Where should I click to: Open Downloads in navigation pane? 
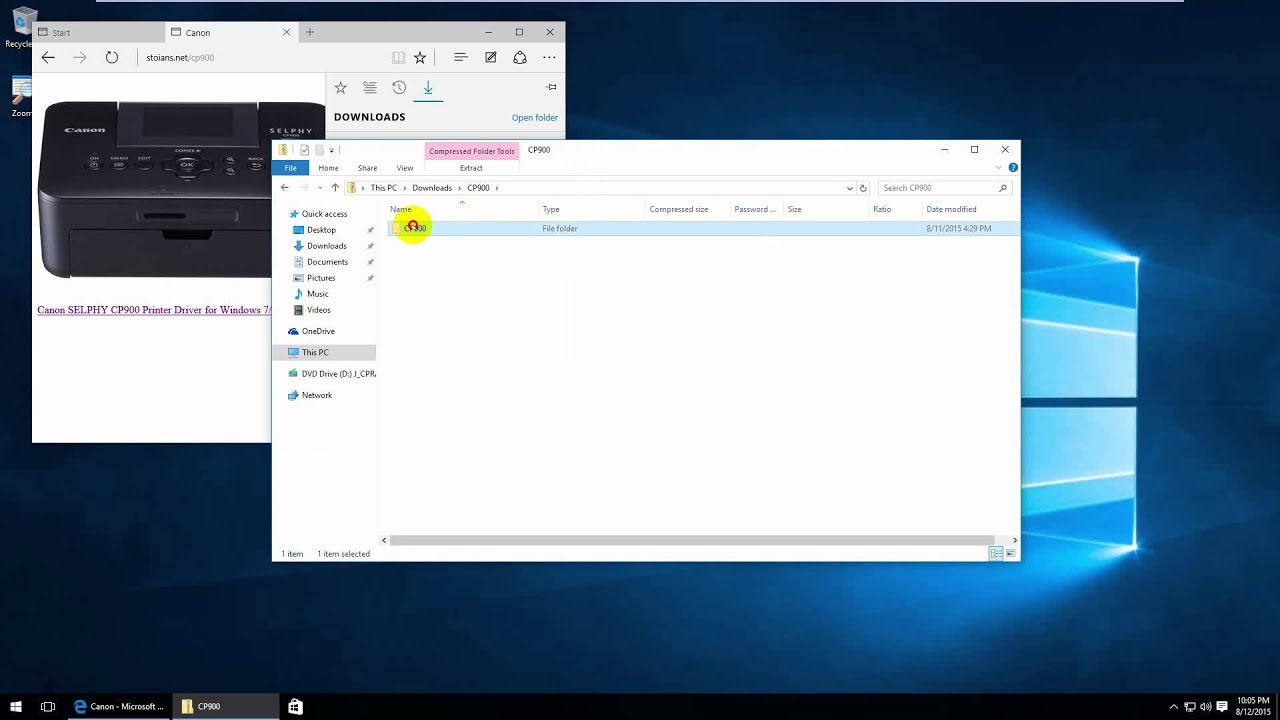(327, 246)
